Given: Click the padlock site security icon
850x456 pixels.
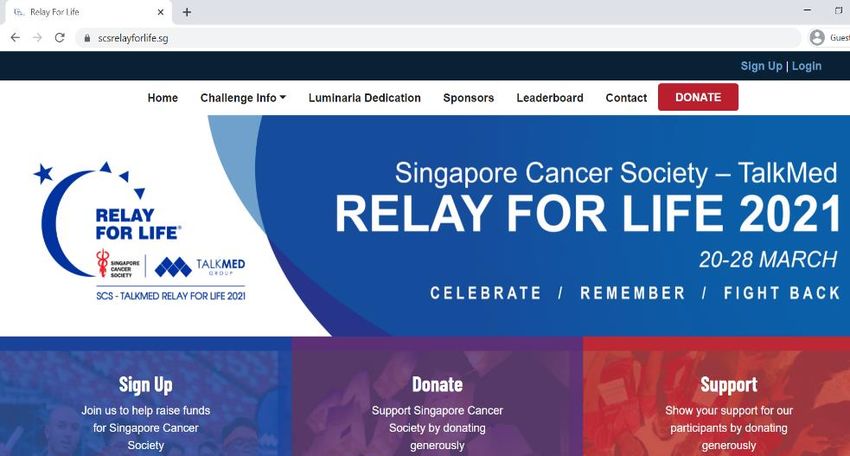Looking at the screenshot, I should click(x=87, y=38).
